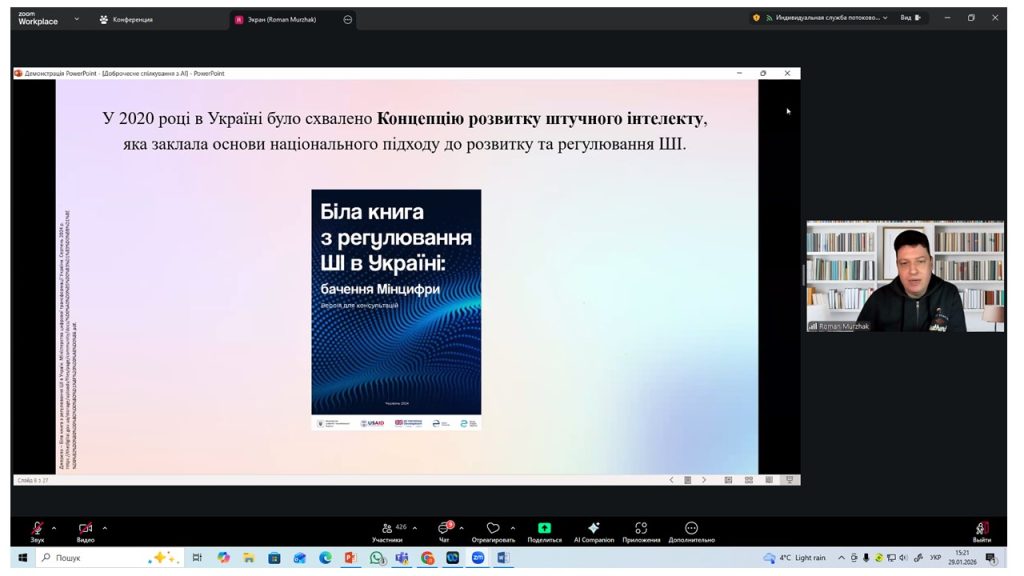The width and height of the screenshot is (1024, 576).
Task: Turn on the video camera
Action: click(x=85, y=528)
